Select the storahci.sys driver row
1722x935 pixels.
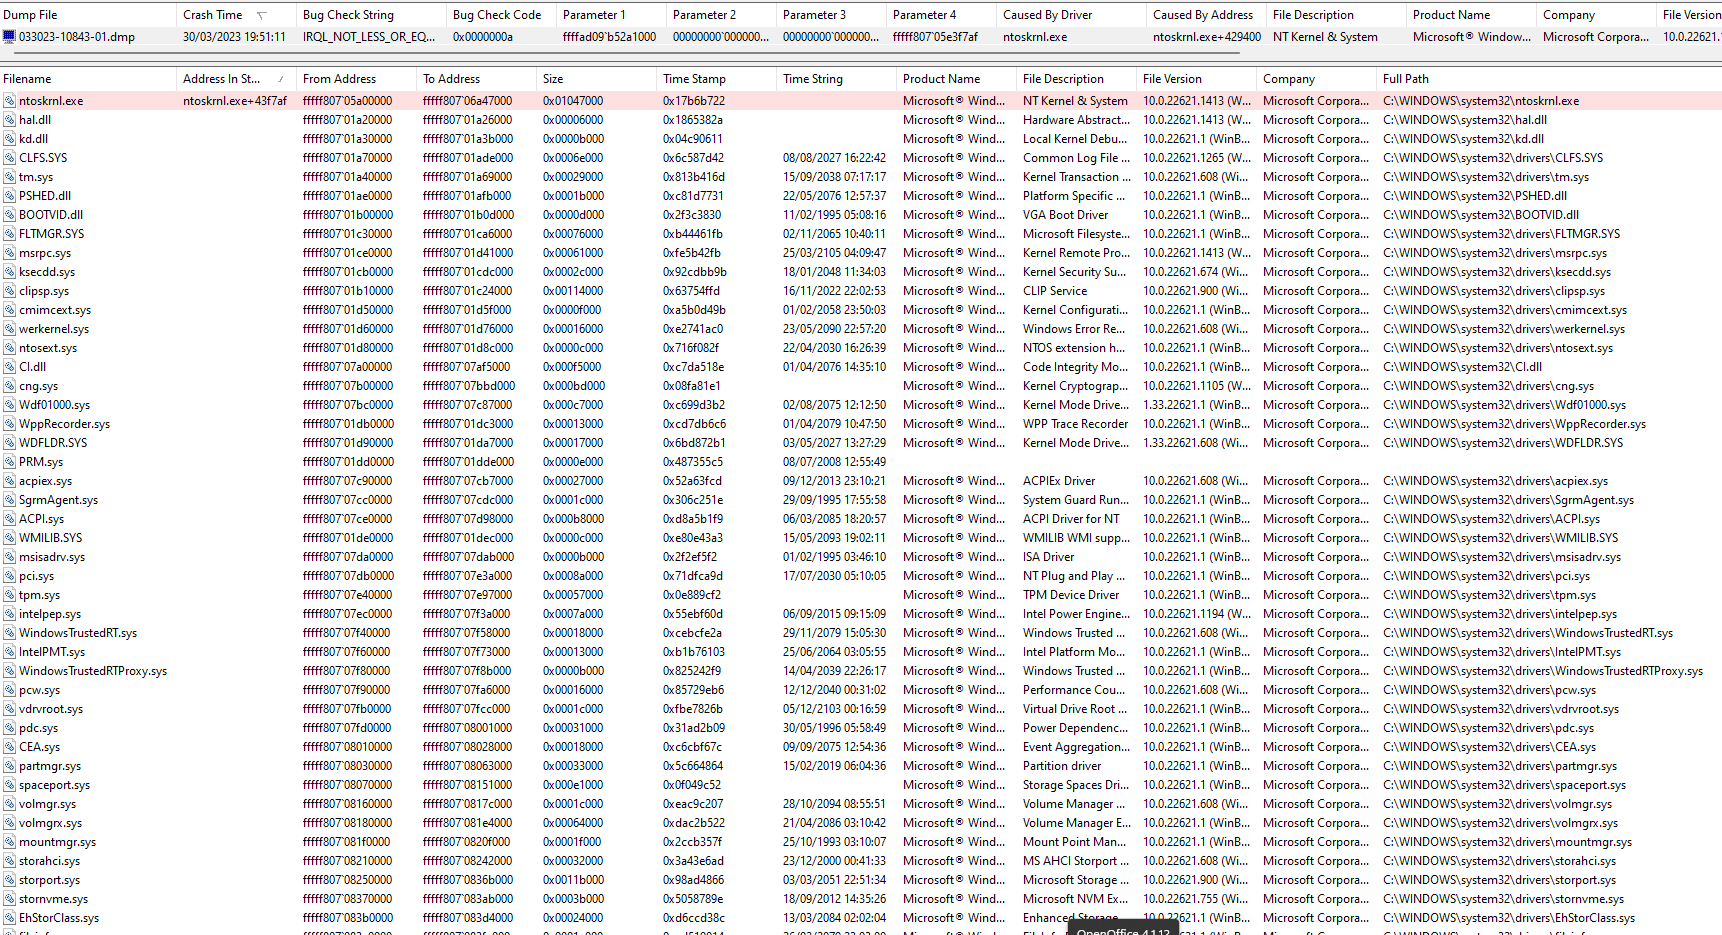click(x=861, y=861)
